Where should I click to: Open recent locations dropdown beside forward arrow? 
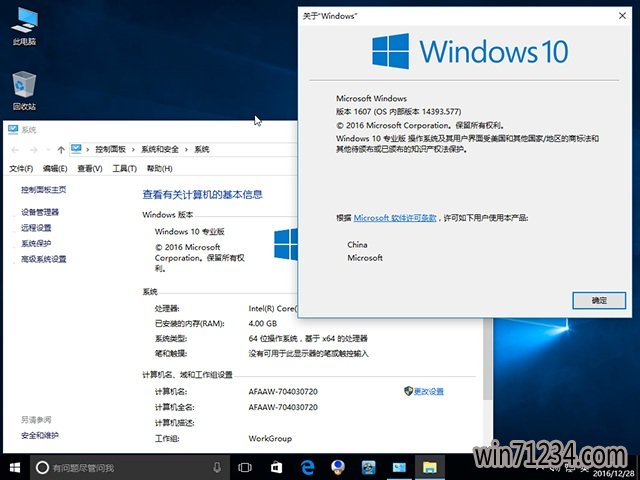coord(48,150)
